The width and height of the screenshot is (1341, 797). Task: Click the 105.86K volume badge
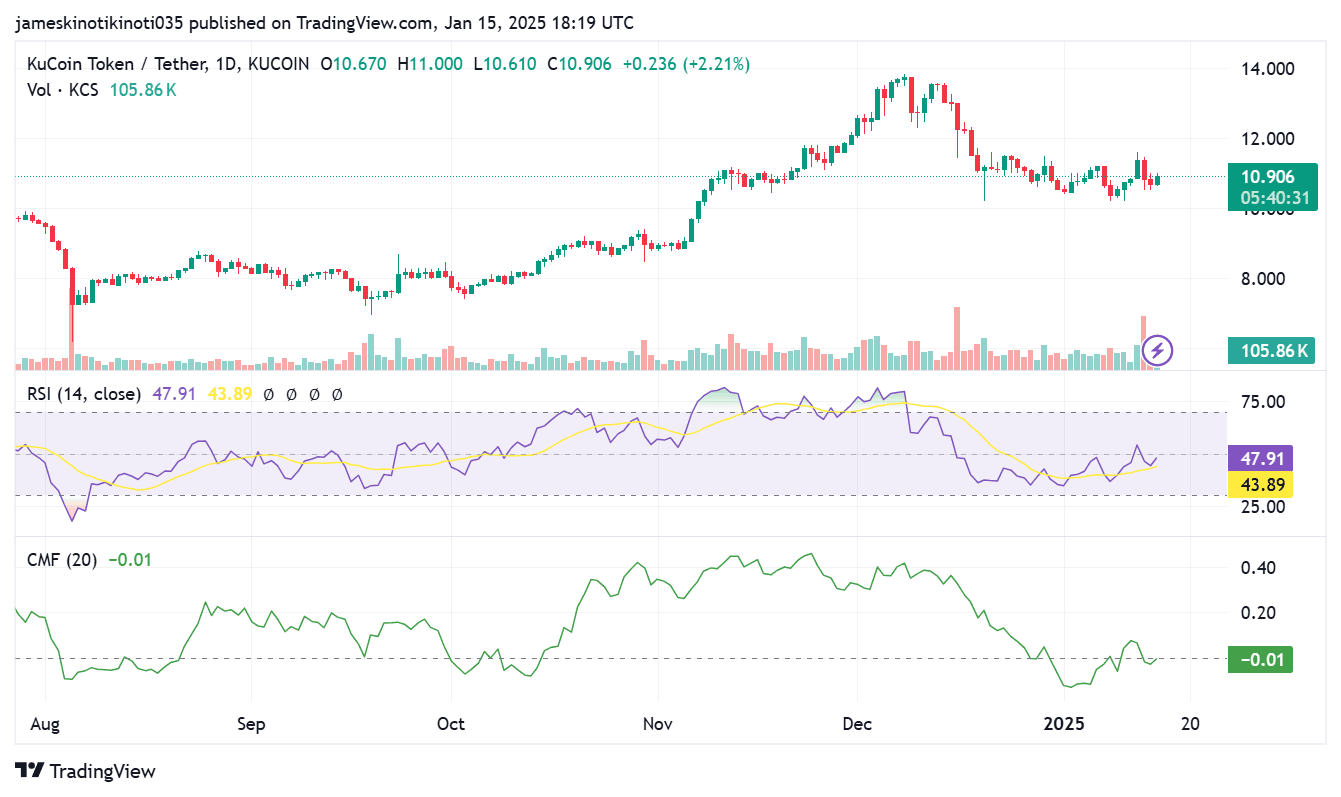pyautogui.click(x=1271, y=350)
